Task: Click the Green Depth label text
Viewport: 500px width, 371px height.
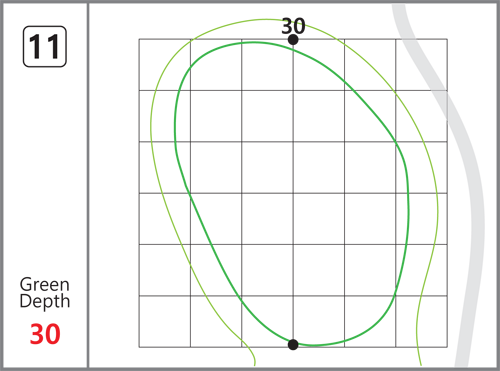Action: pyautogui.click(x=45, y=293)
